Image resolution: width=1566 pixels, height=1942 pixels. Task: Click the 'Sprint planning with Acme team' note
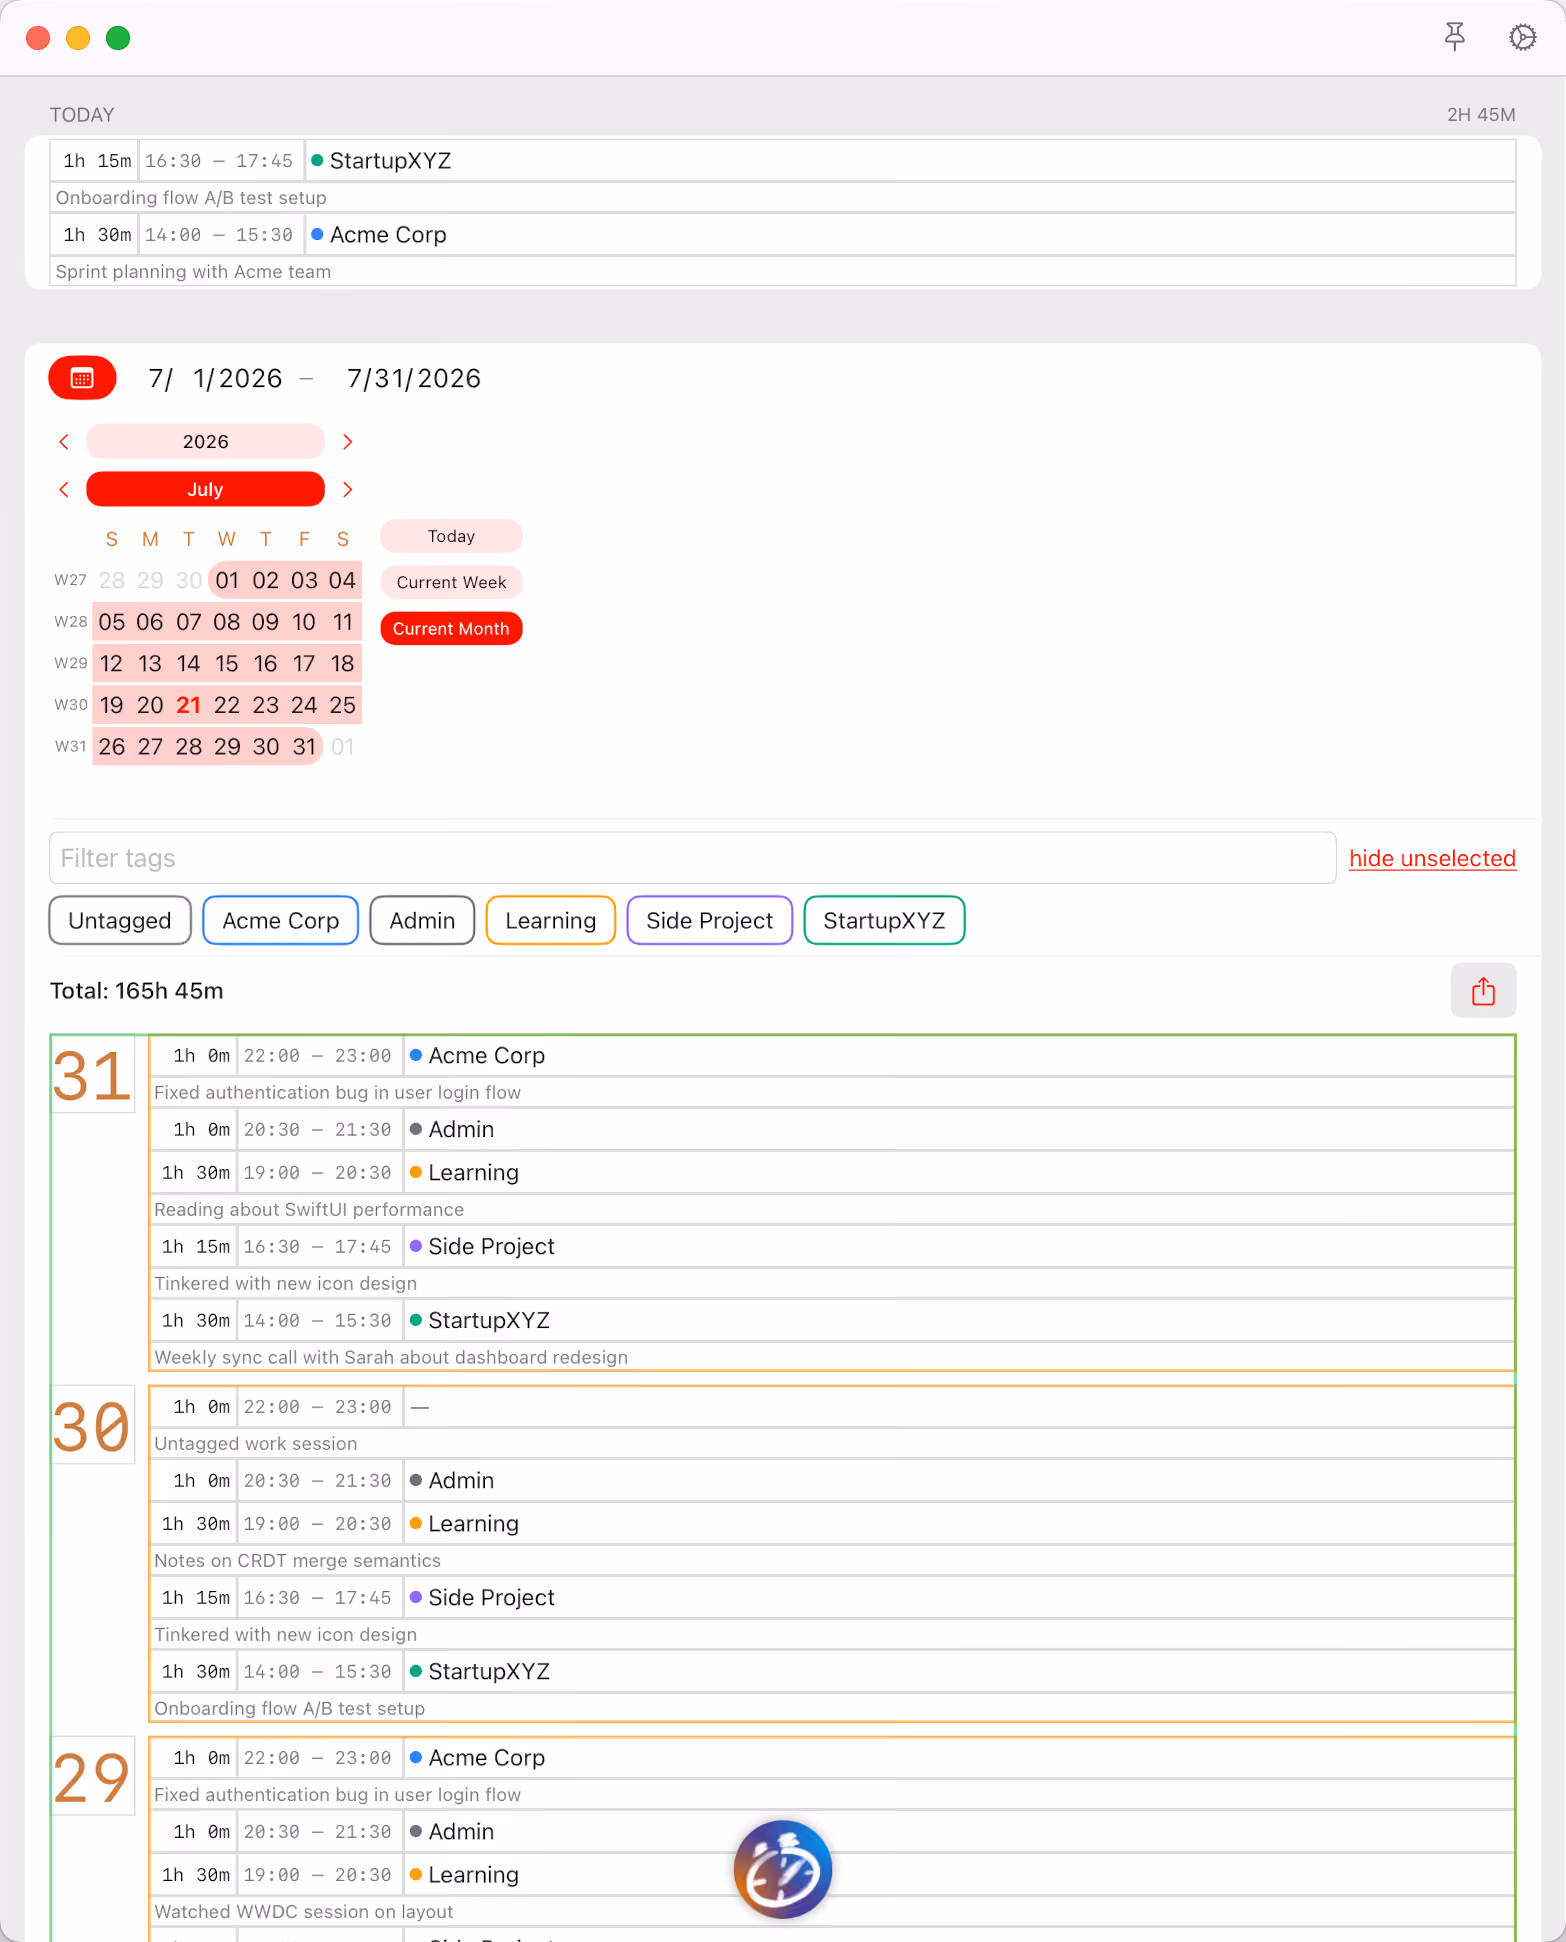193,272
